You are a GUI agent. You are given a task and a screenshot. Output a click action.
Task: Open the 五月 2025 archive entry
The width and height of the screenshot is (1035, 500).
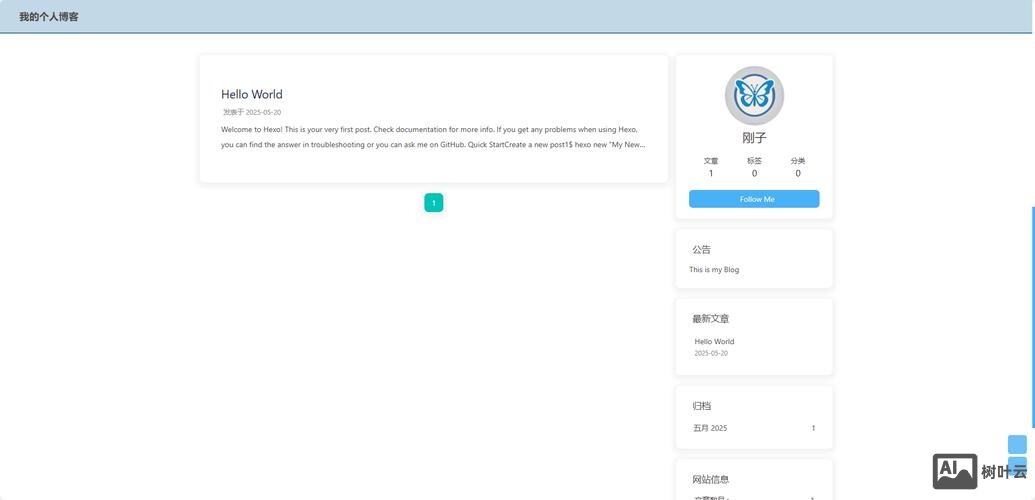710,428
